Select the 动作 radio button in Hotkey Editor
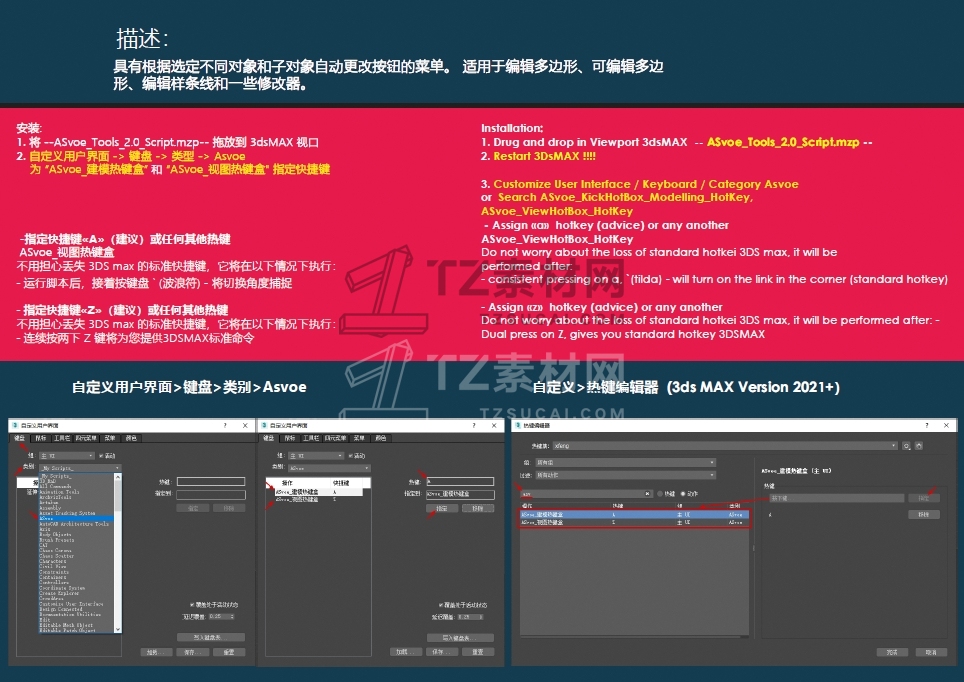The height and width of the screenshot is (682, 964). pos(682,494)
